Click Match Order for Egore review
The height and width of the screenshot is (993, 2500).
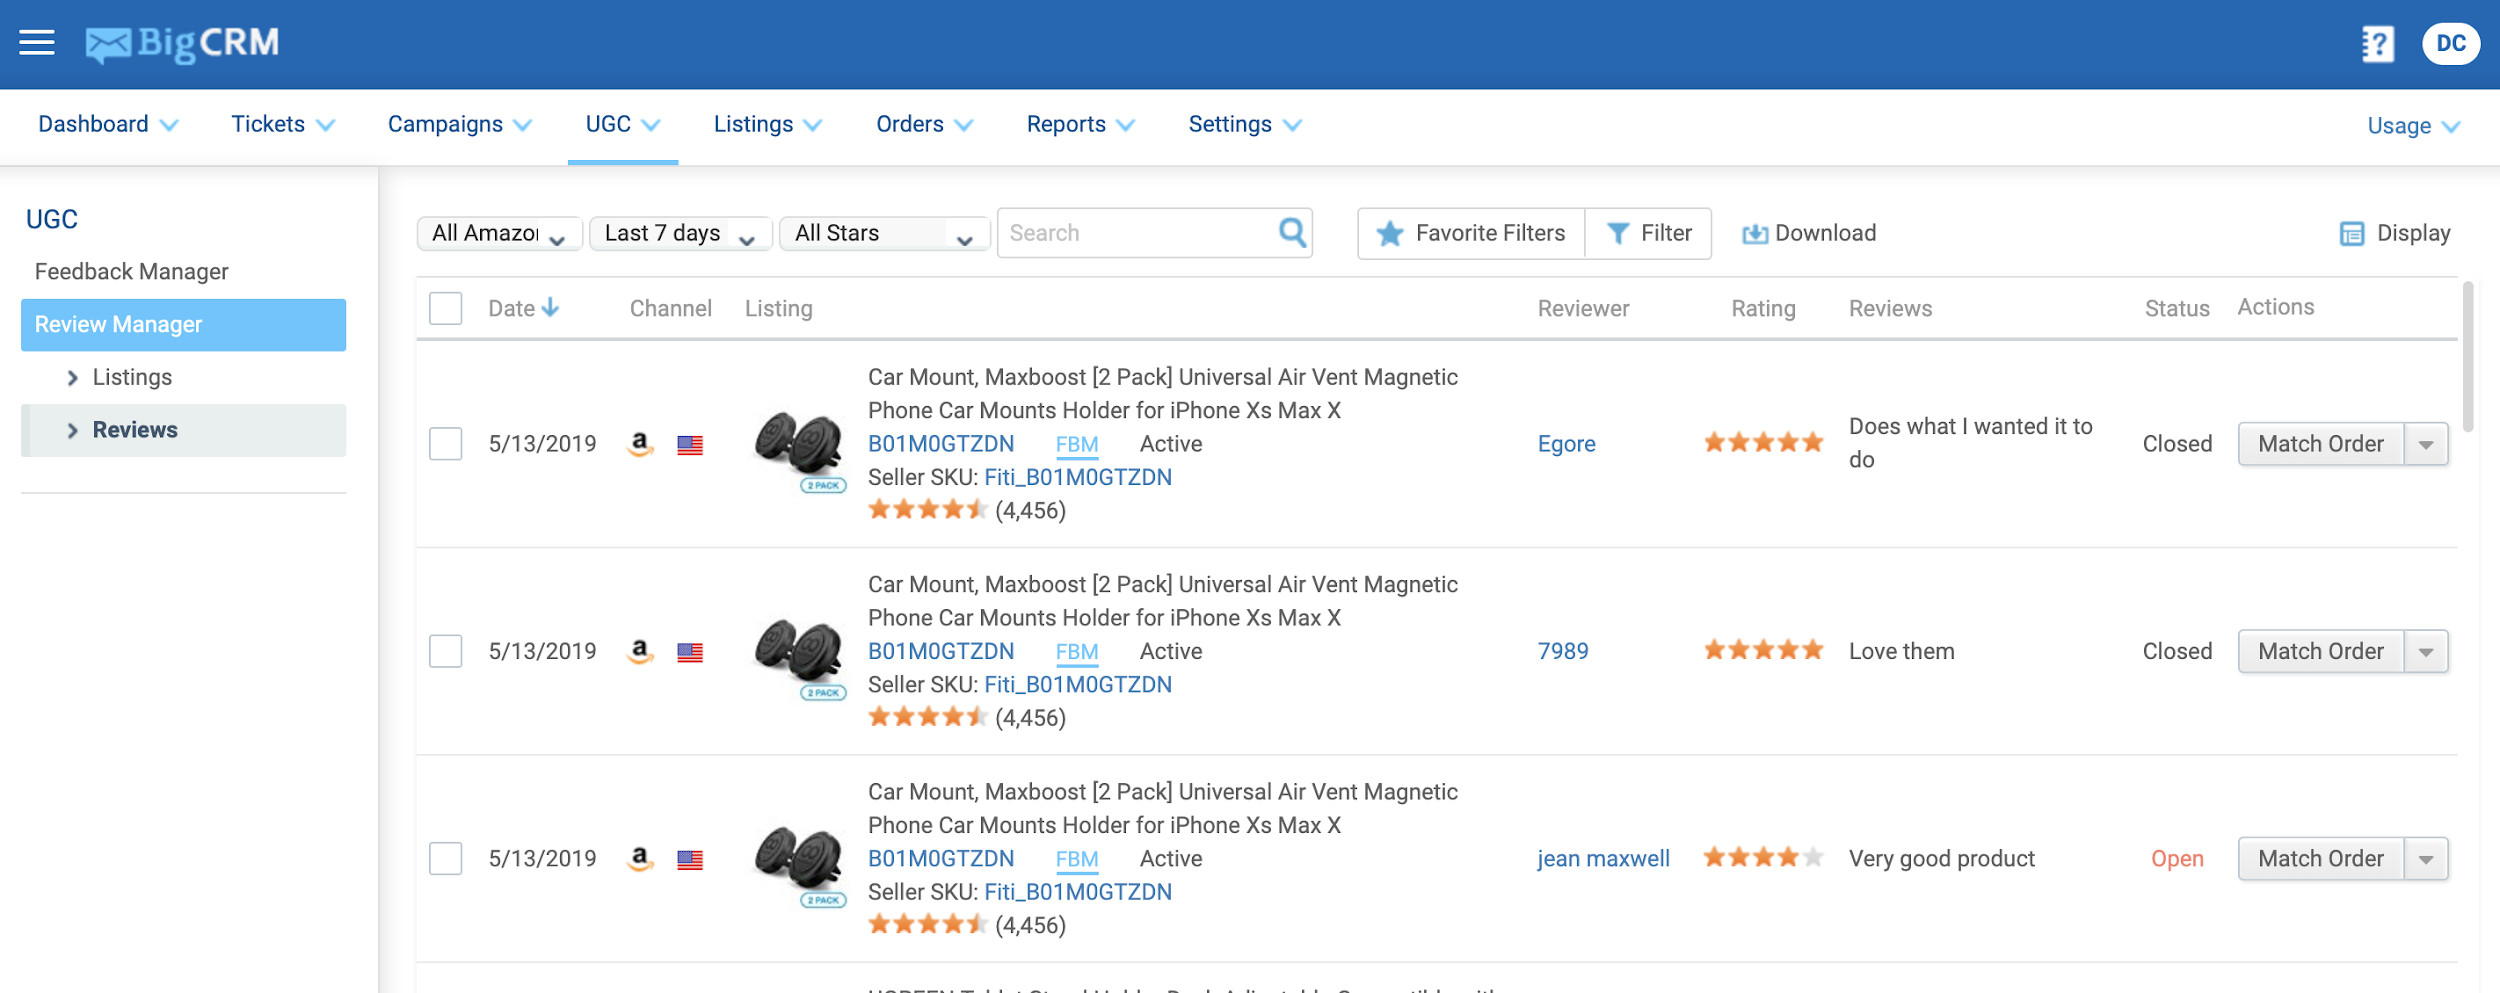point(2320,444)
